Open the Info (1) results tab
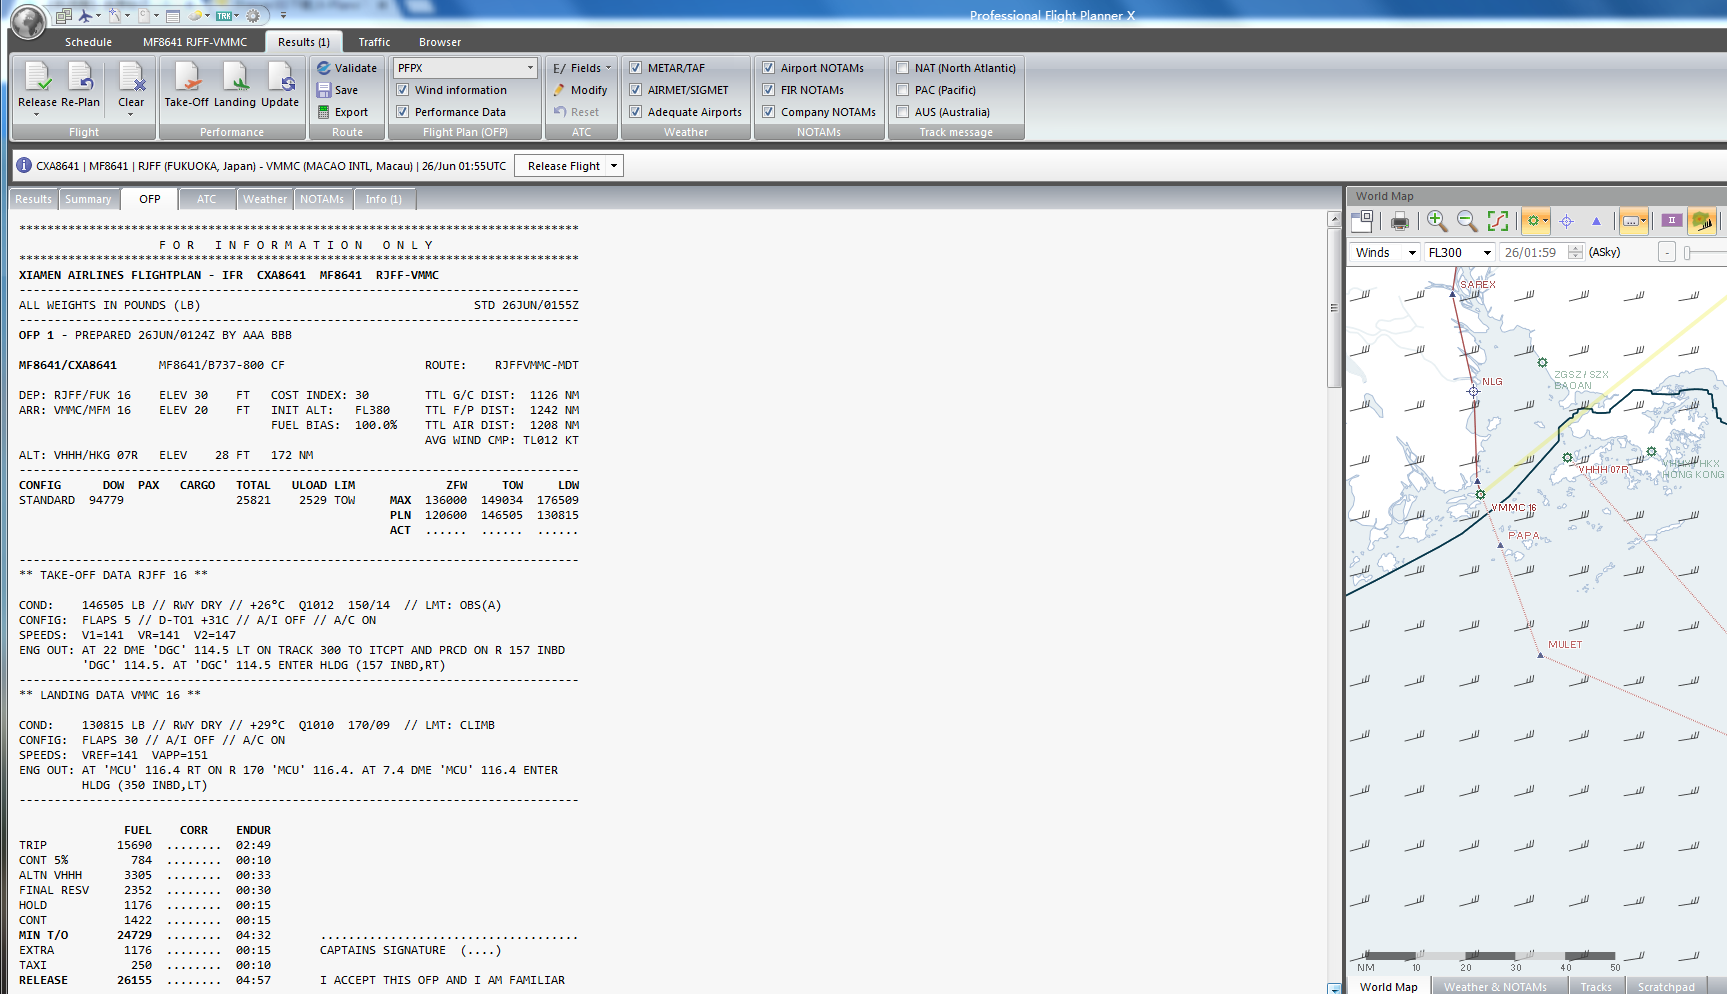Viewport: 1727px width, 994px height. pos(383,199)
